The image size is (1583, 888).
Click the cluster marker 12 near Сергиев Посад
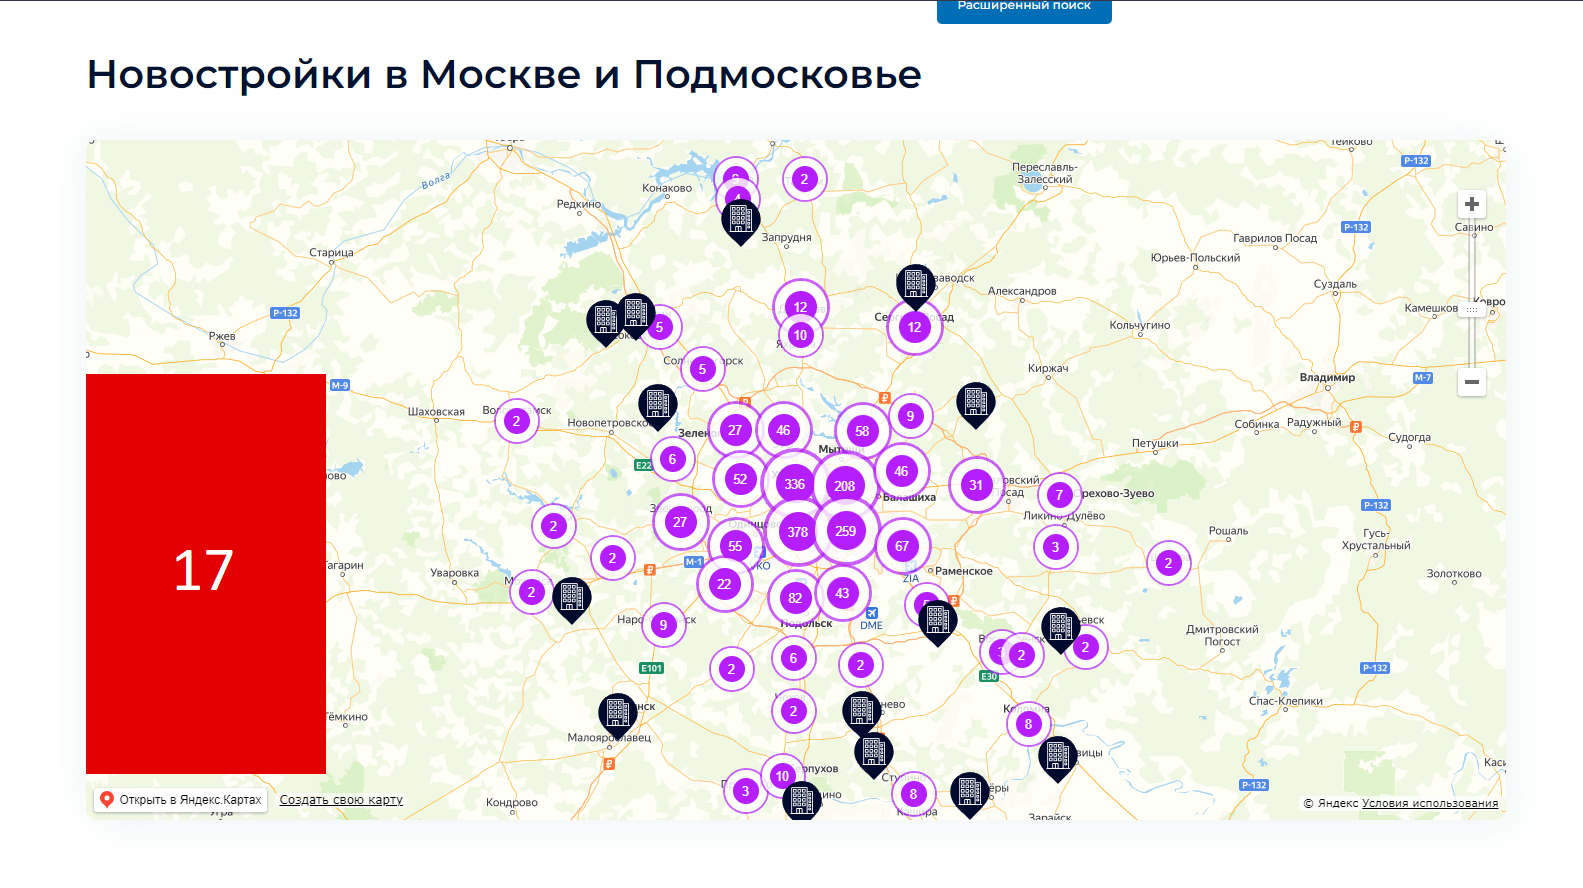coord(914,327)
